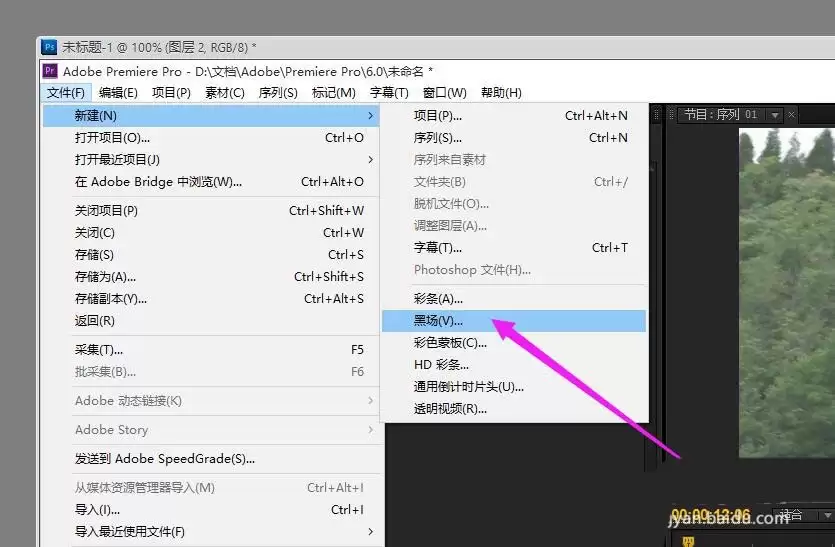Select 项目(P)... in the New submenu
The width and height of the screenshot is (835, 547).
point(514,116)
